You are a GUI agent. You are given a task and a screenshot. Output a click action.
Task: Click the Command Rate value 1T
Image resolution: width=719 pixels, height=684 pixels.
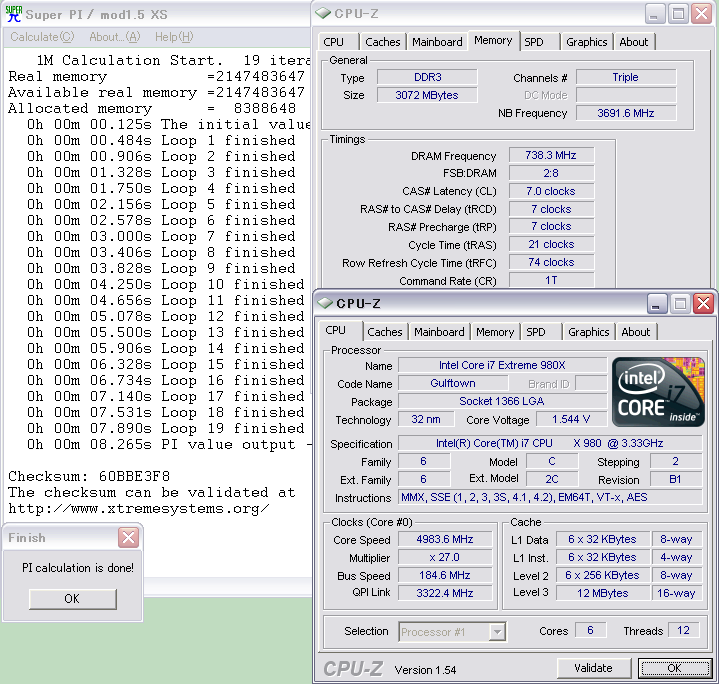(x=551, y=280)
